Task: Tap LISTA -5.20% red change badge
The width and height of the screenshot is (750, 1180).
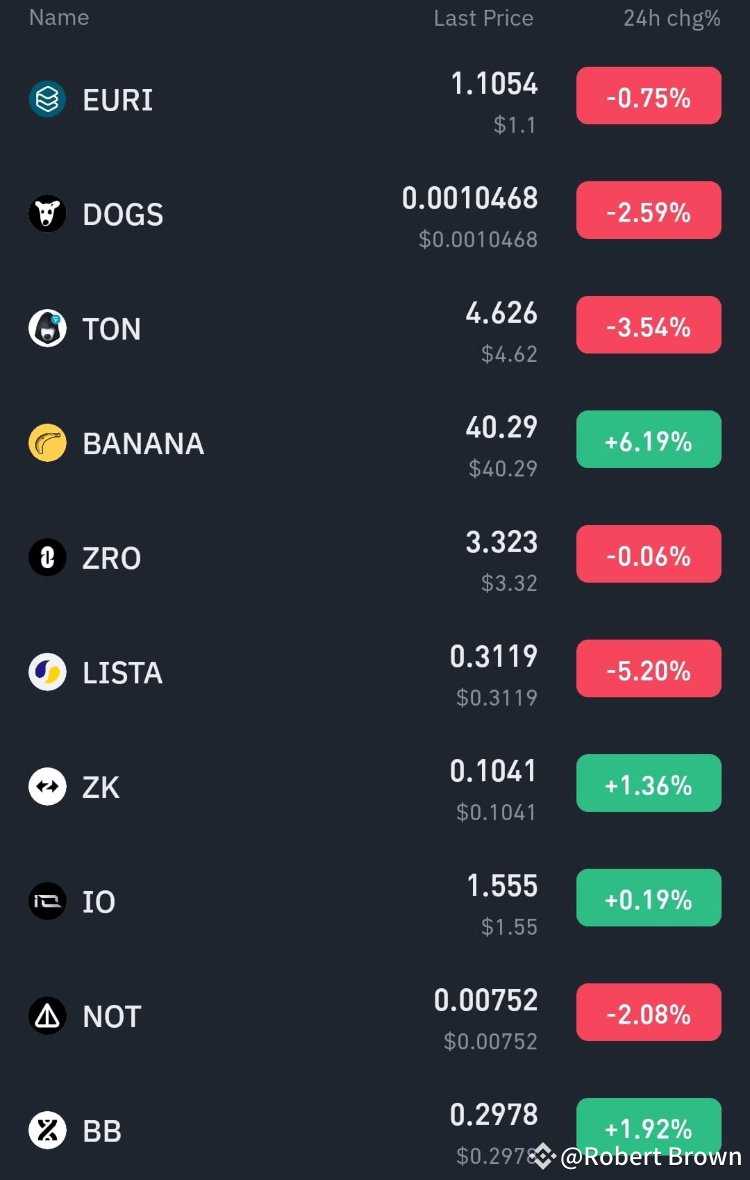Action: 648,669
